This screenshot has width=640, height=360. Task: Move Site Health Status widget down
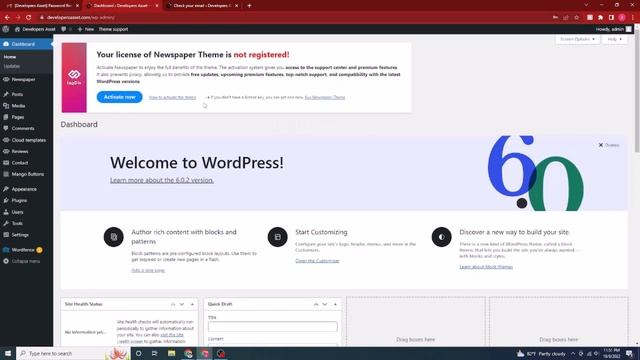[x=182, y=304]
